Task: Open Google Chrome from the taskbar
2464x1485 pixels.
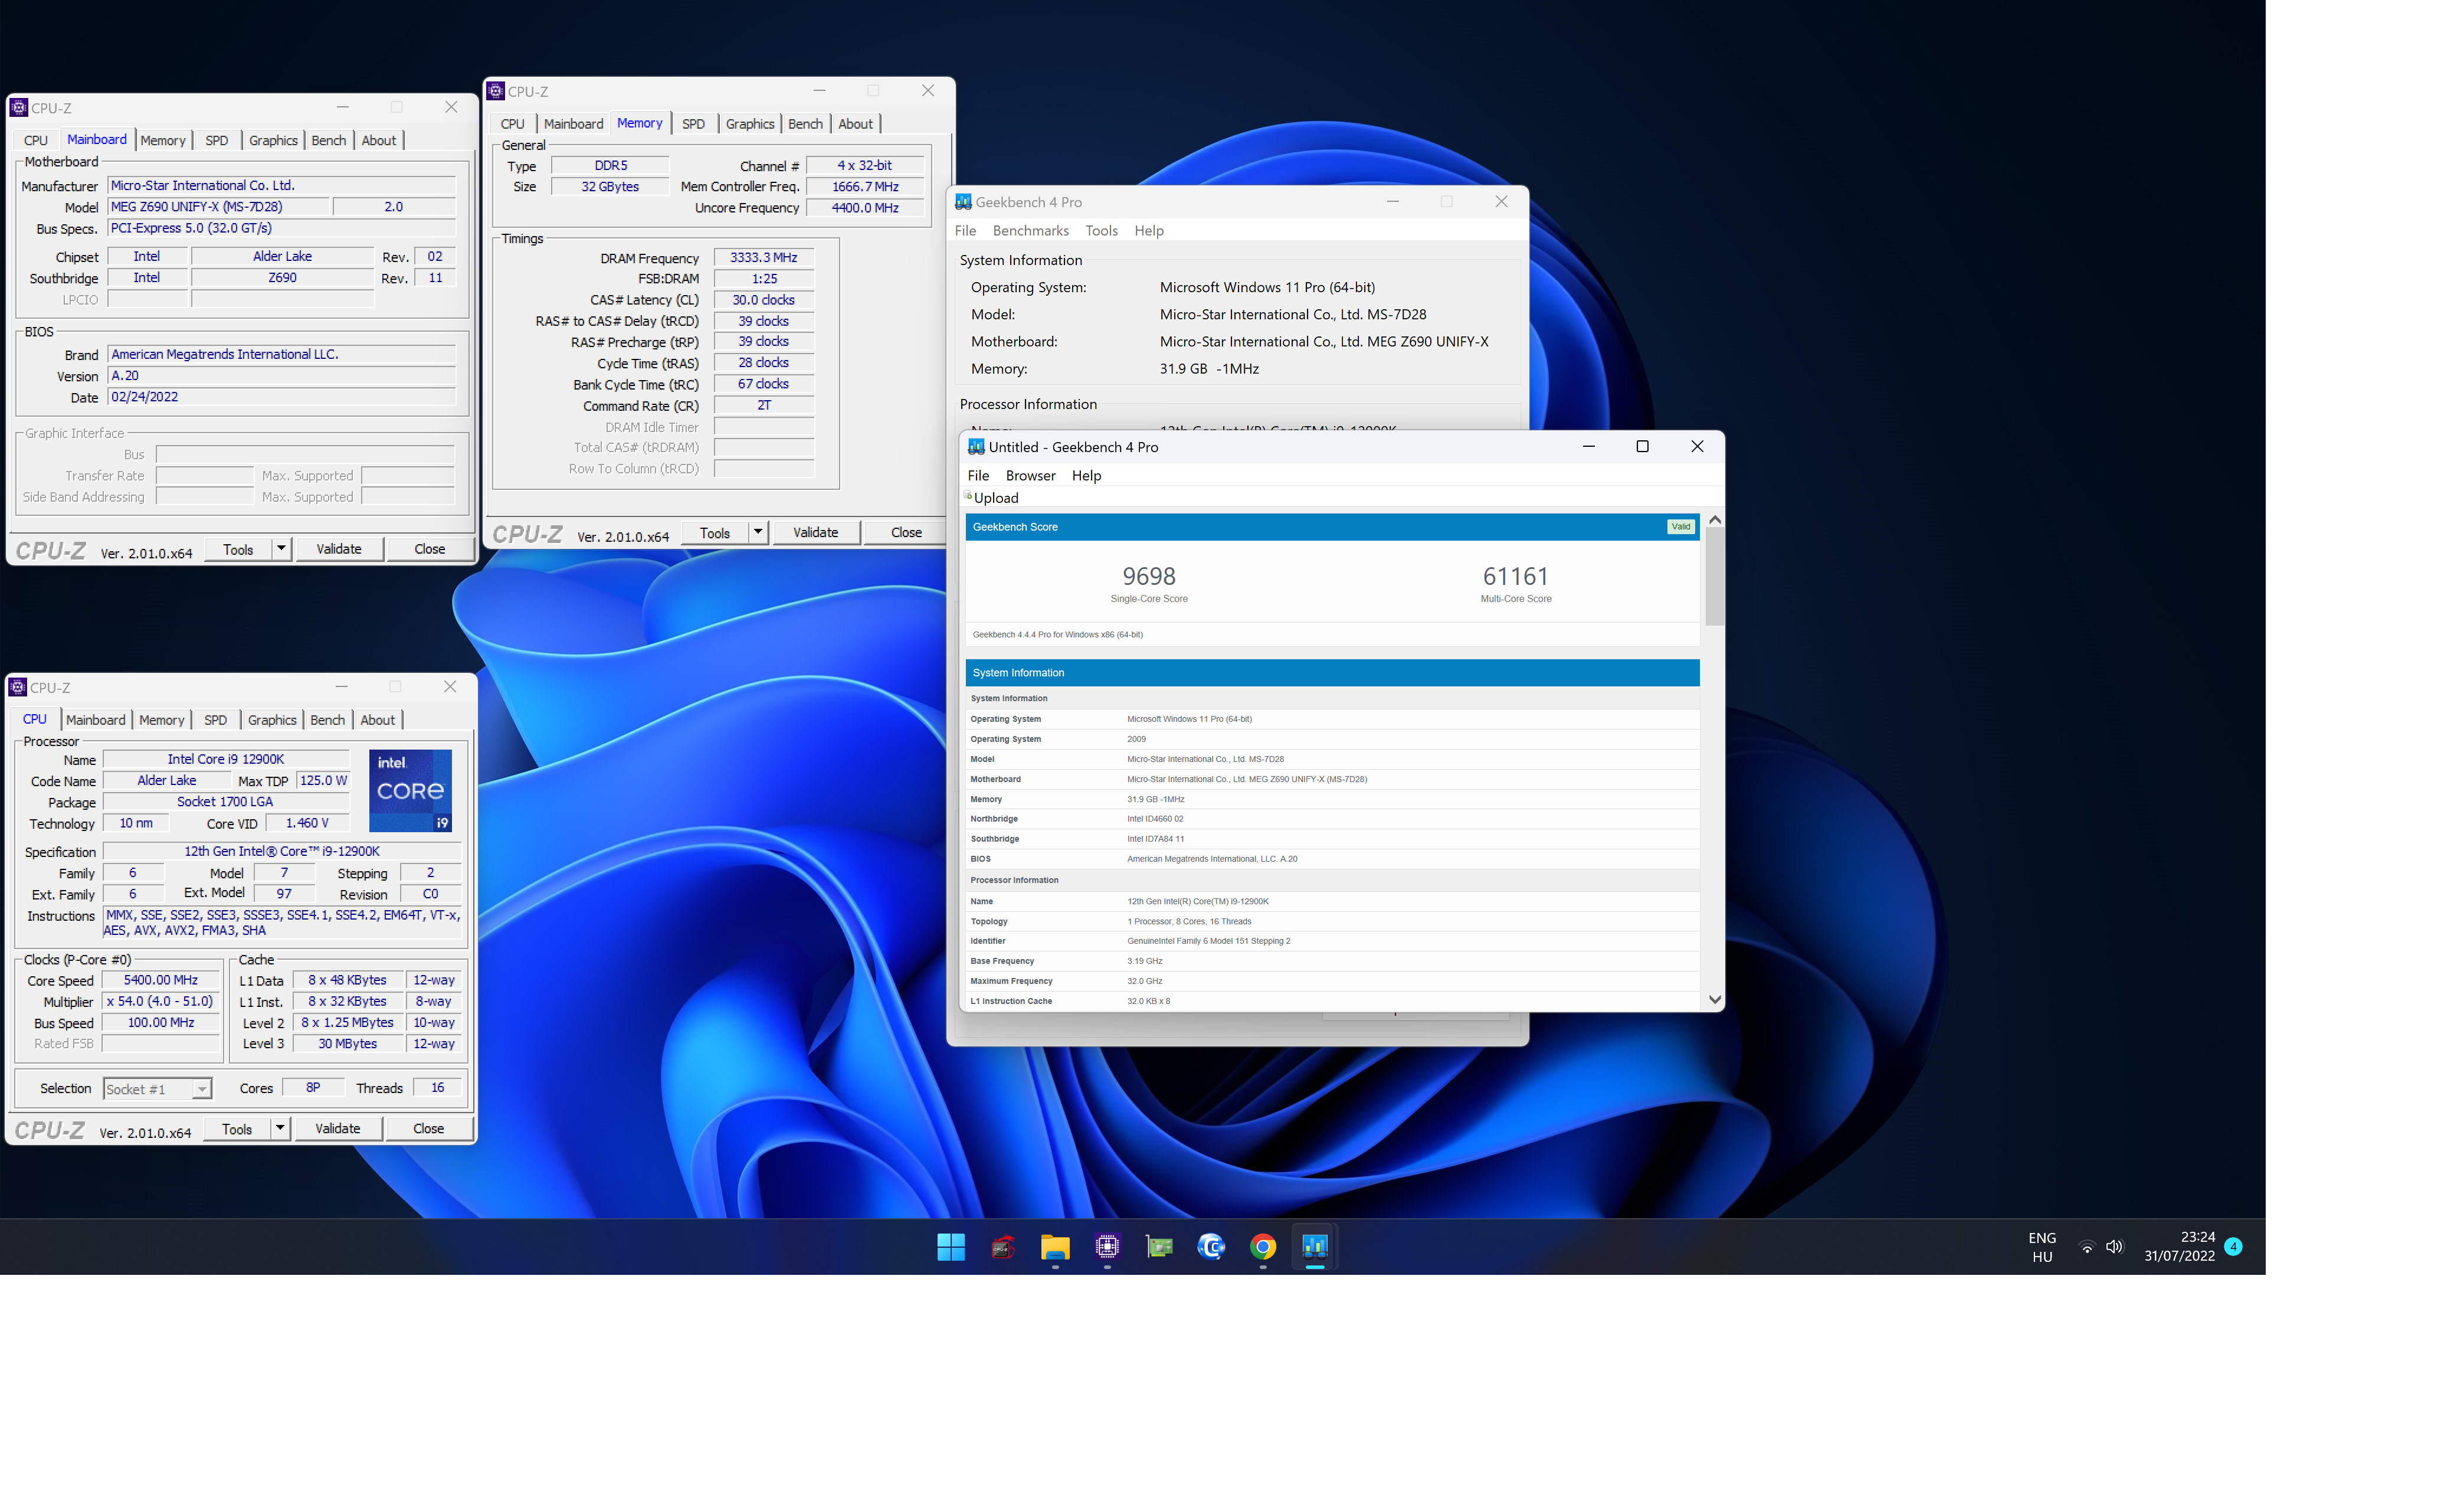Action: [1263, 1246]
